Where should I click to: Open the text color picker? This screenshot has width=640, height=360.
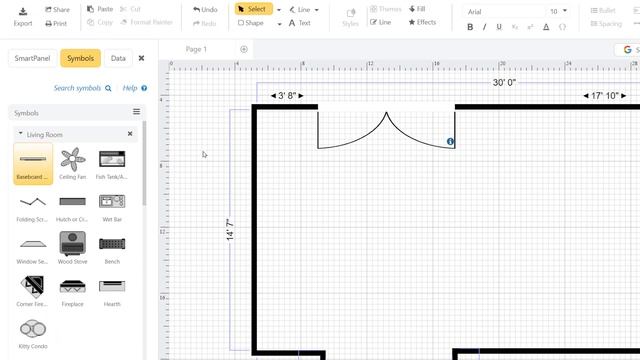coord(546,27)
